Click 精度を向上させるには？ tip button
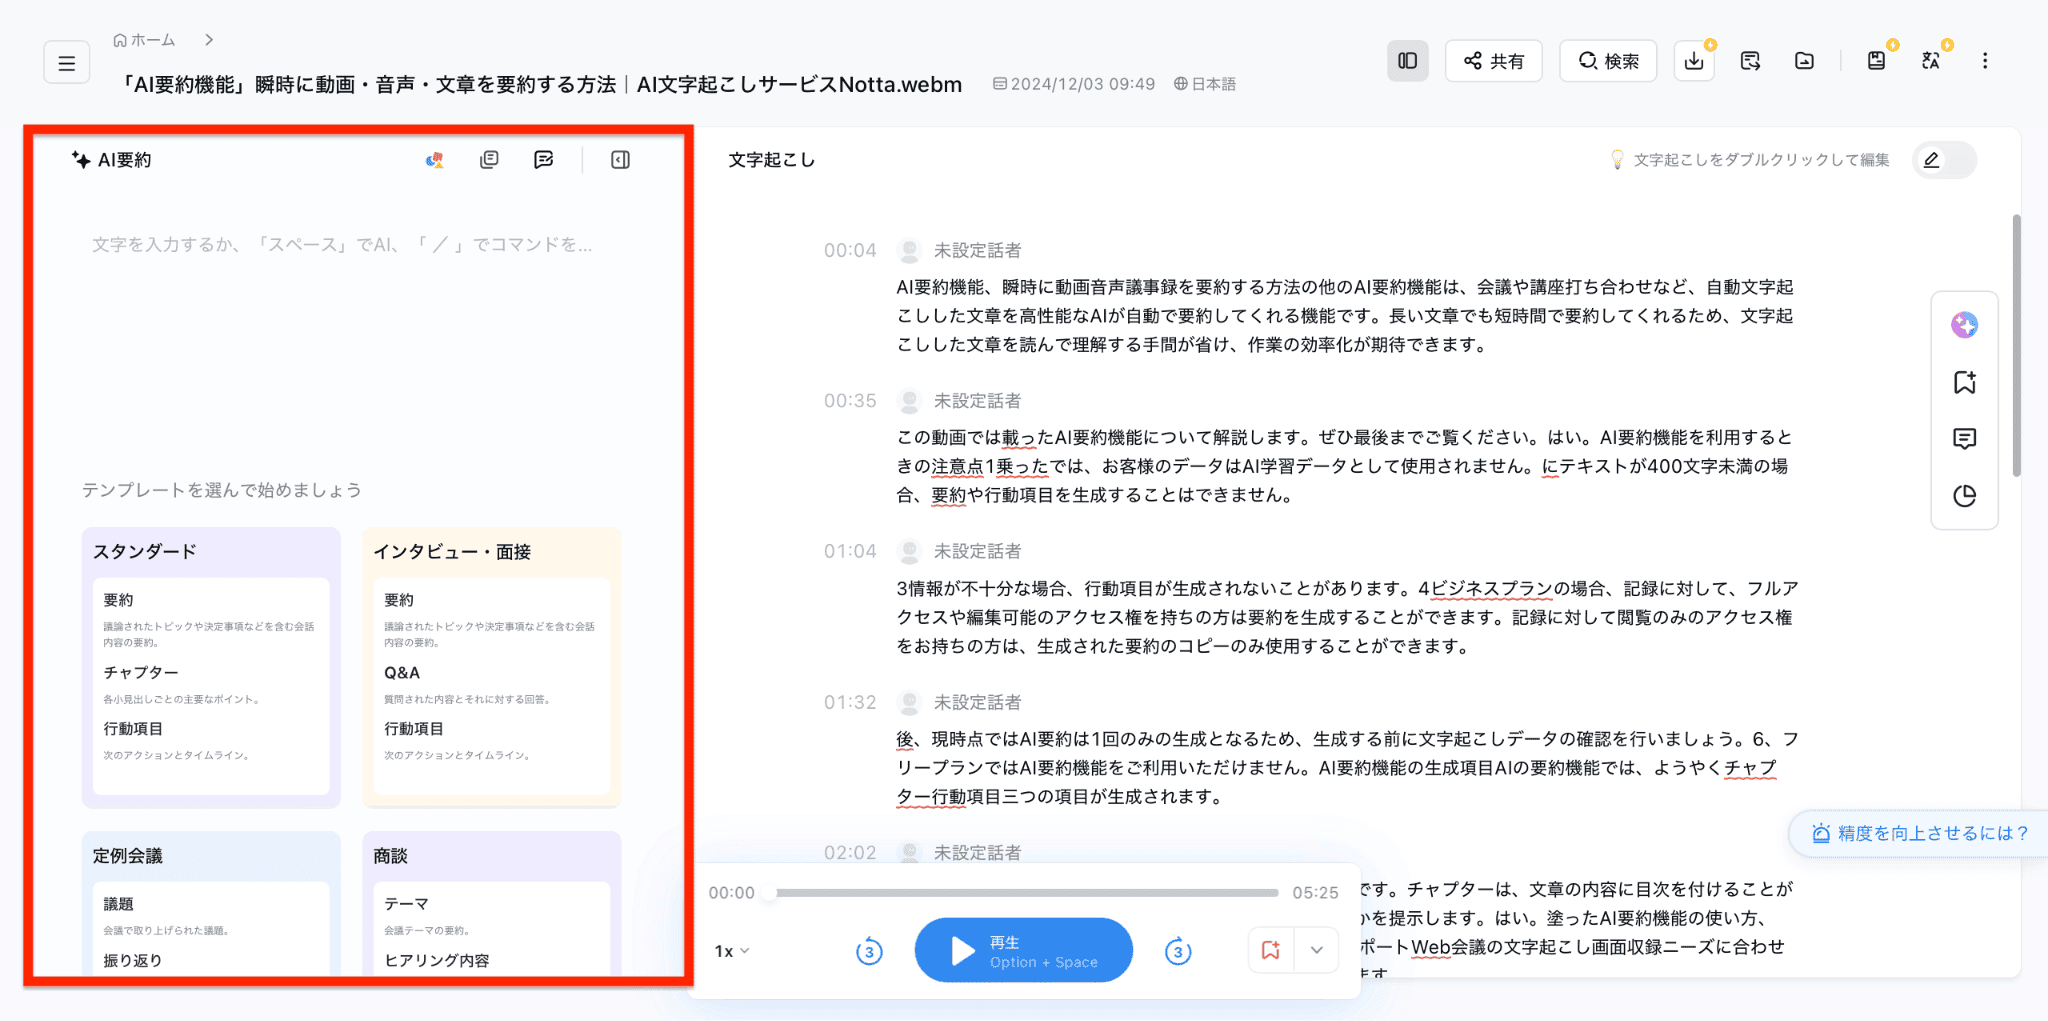 (1920, 834)
